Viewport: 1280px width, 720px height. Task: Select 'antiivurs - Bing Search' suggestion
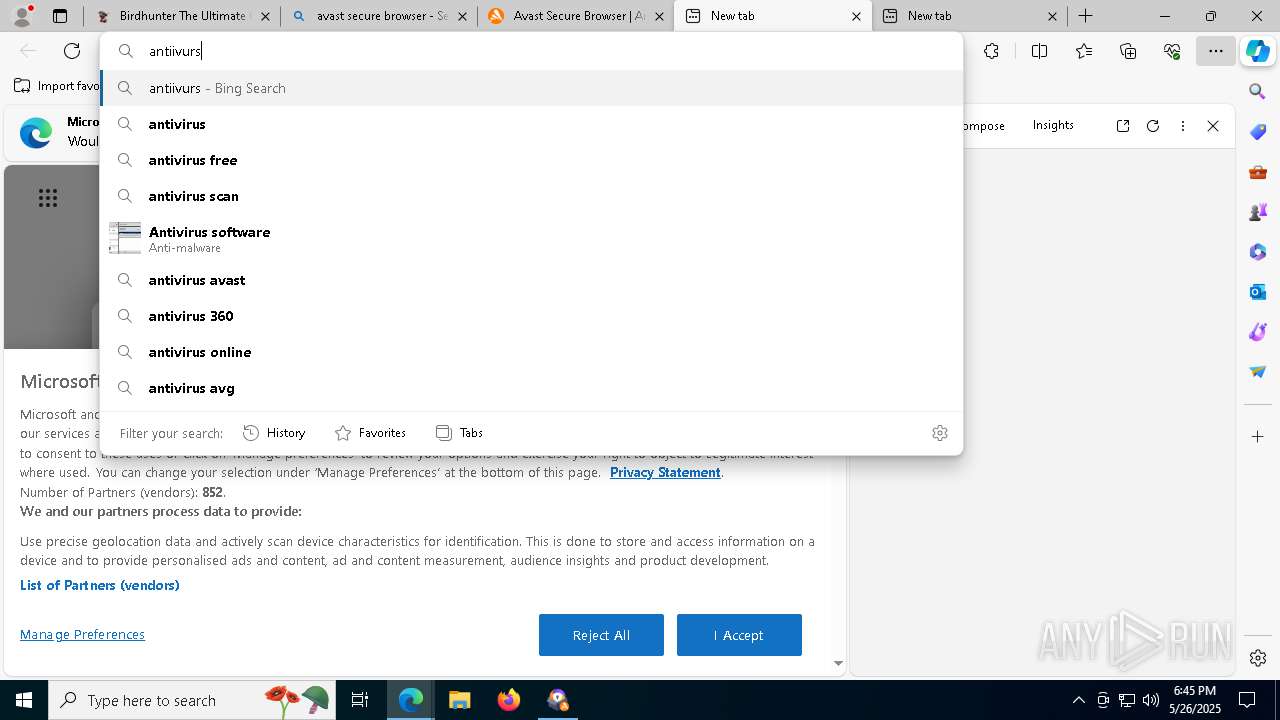tap(531, 88)
